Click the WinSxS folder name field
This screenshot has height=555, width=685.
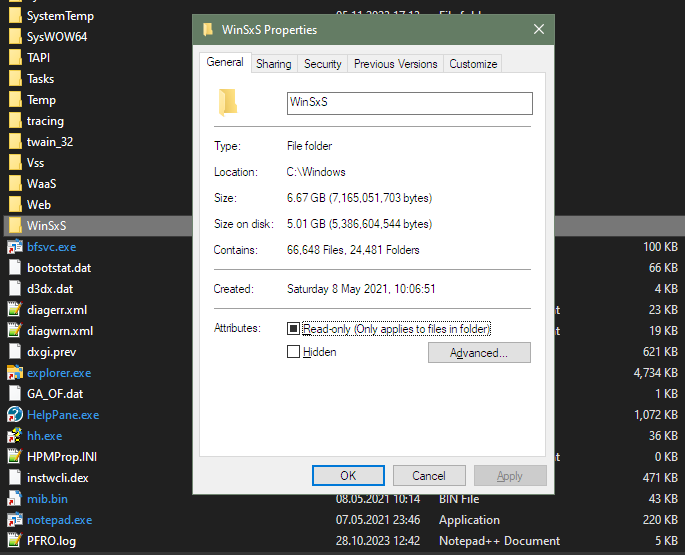click(x=410, y=103)
